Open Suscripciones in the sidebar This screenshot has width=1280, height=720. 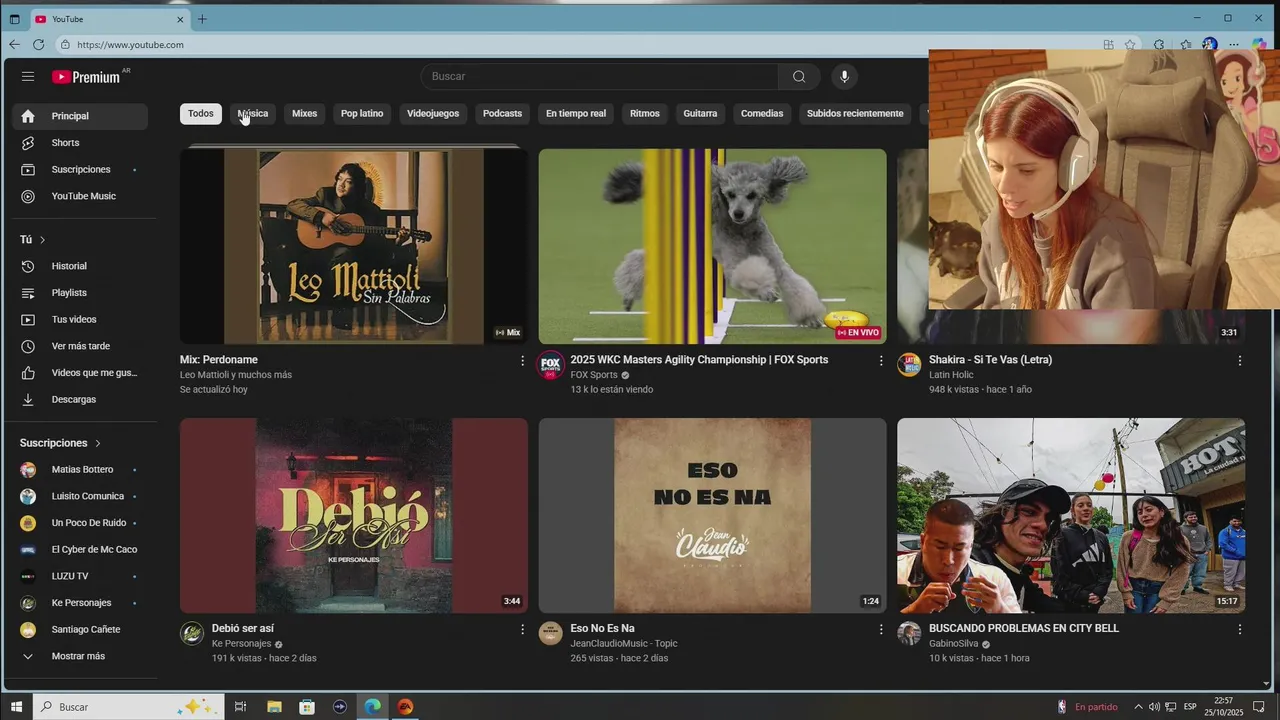pyautogui.click(x=80, y=170)
